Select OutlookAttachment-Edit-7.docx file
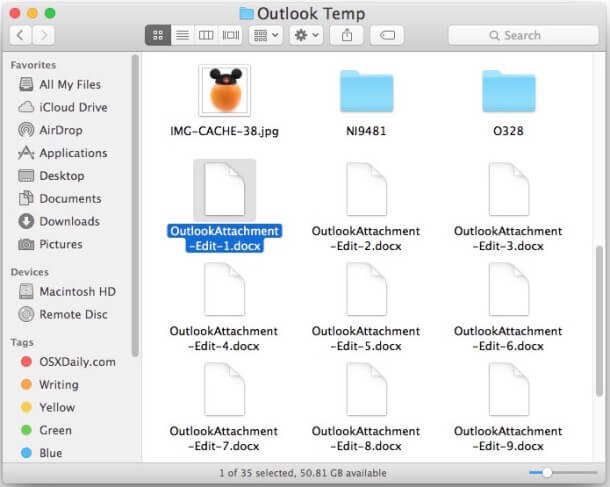This screenshot has height=487, width=610. click(224, 389)
